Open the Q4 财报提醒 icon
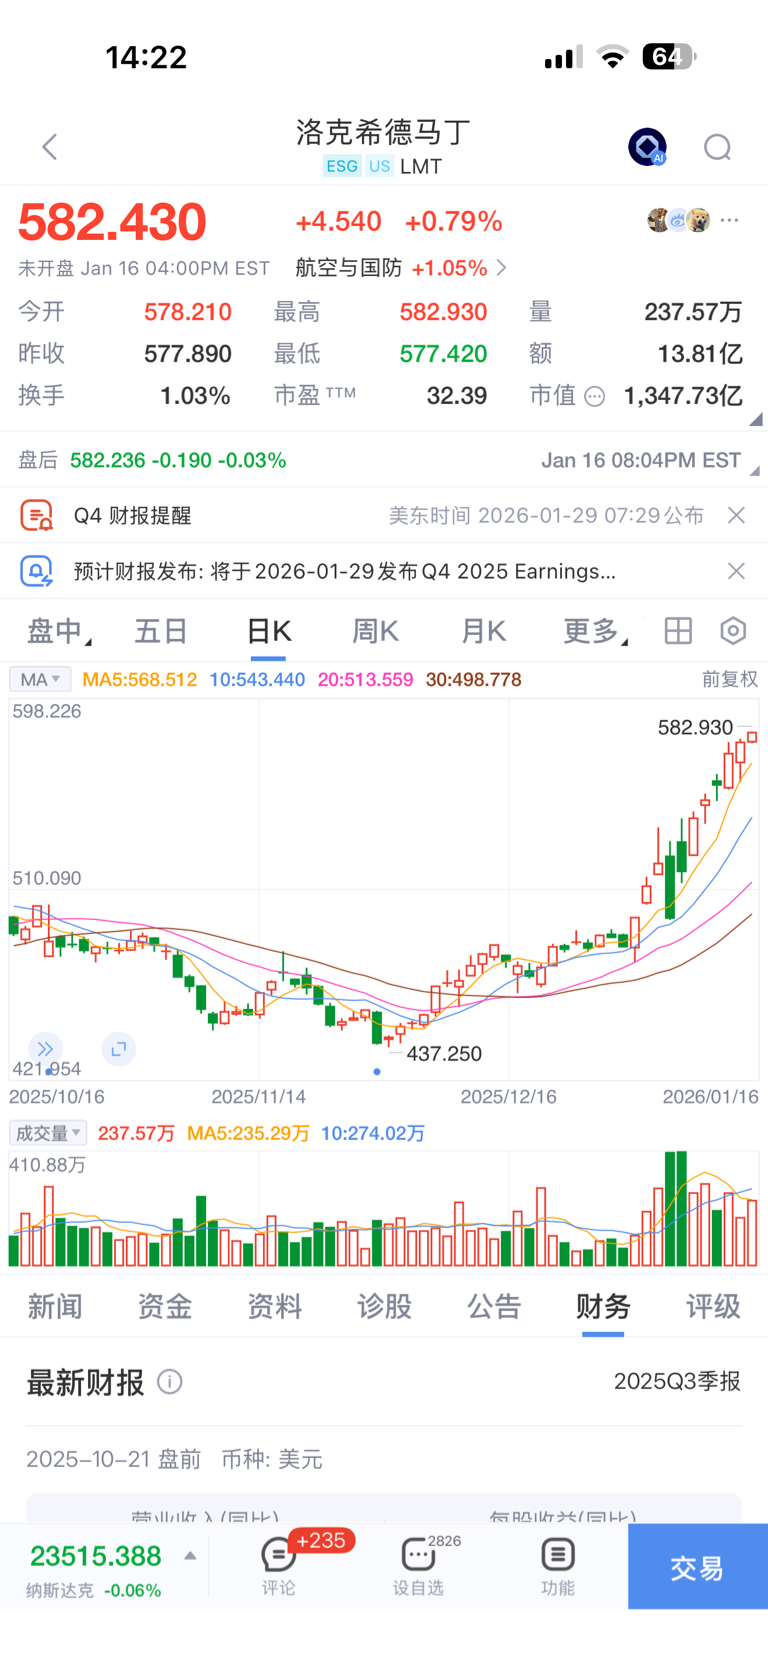Screen dimensions: 768x1669 point(37,515)
